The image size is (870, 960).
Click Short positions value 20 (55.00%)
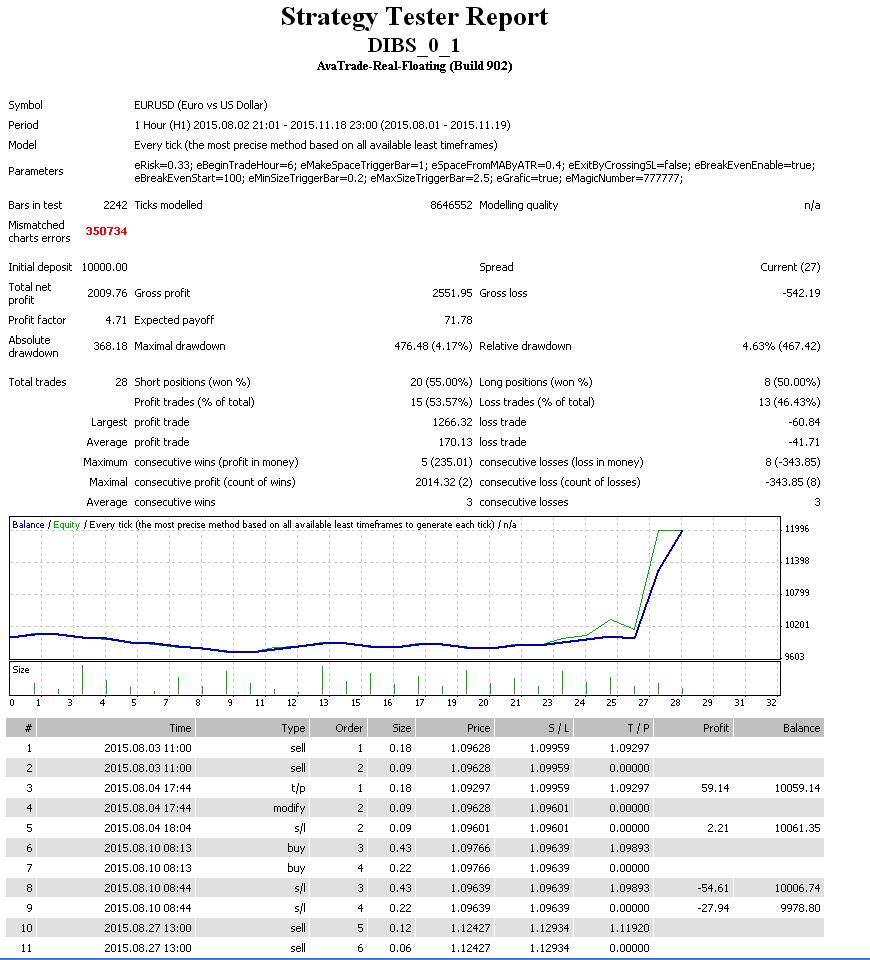point(441,383)
